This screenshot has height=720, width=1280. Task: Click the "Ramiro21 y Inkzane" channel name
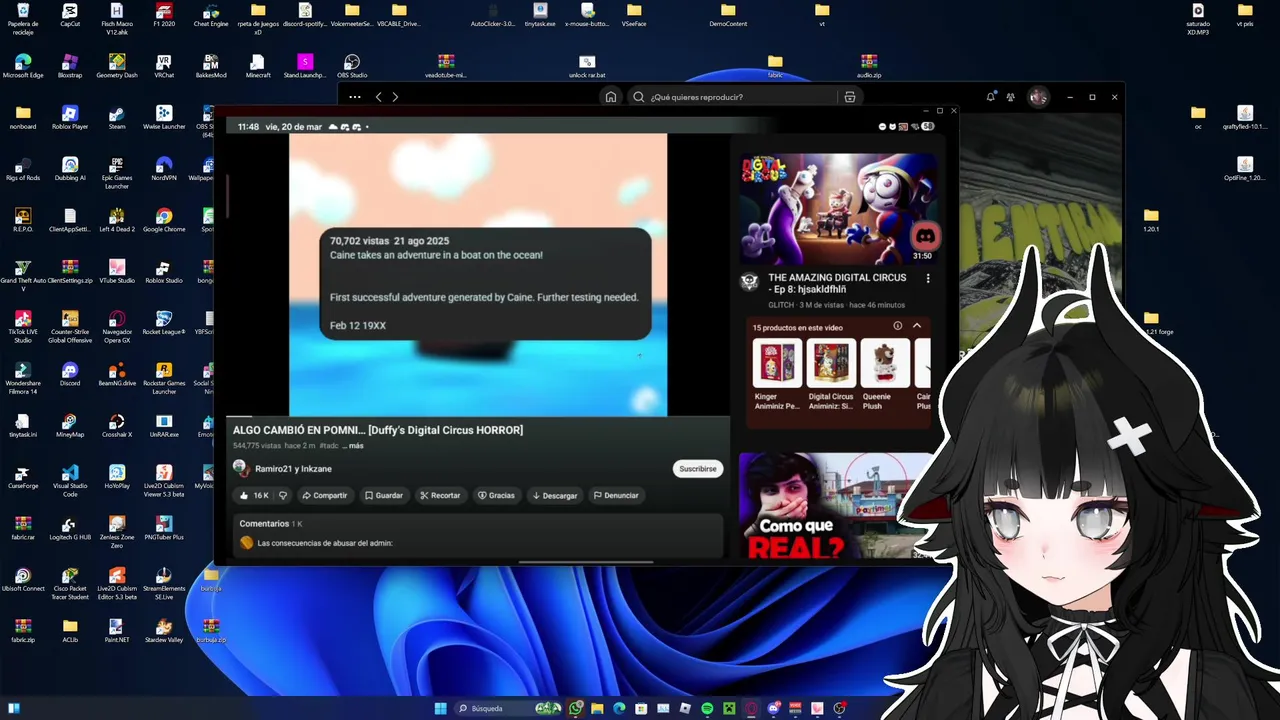(293, 469)
